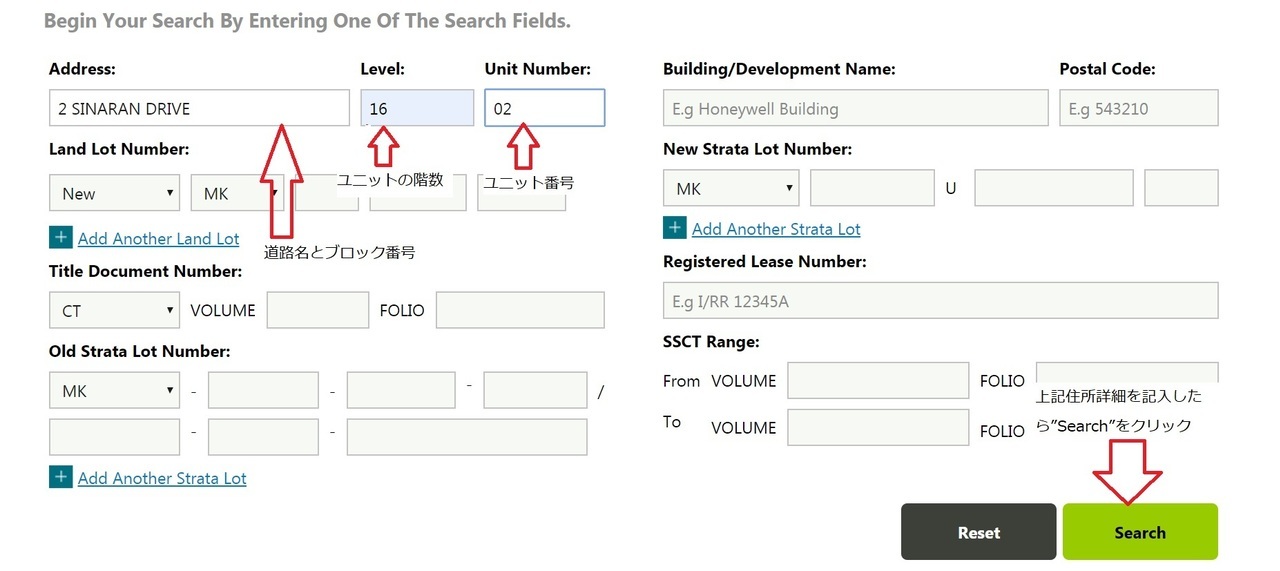Open the Title Document 'CT' dropdown

[x=115, y=310]
